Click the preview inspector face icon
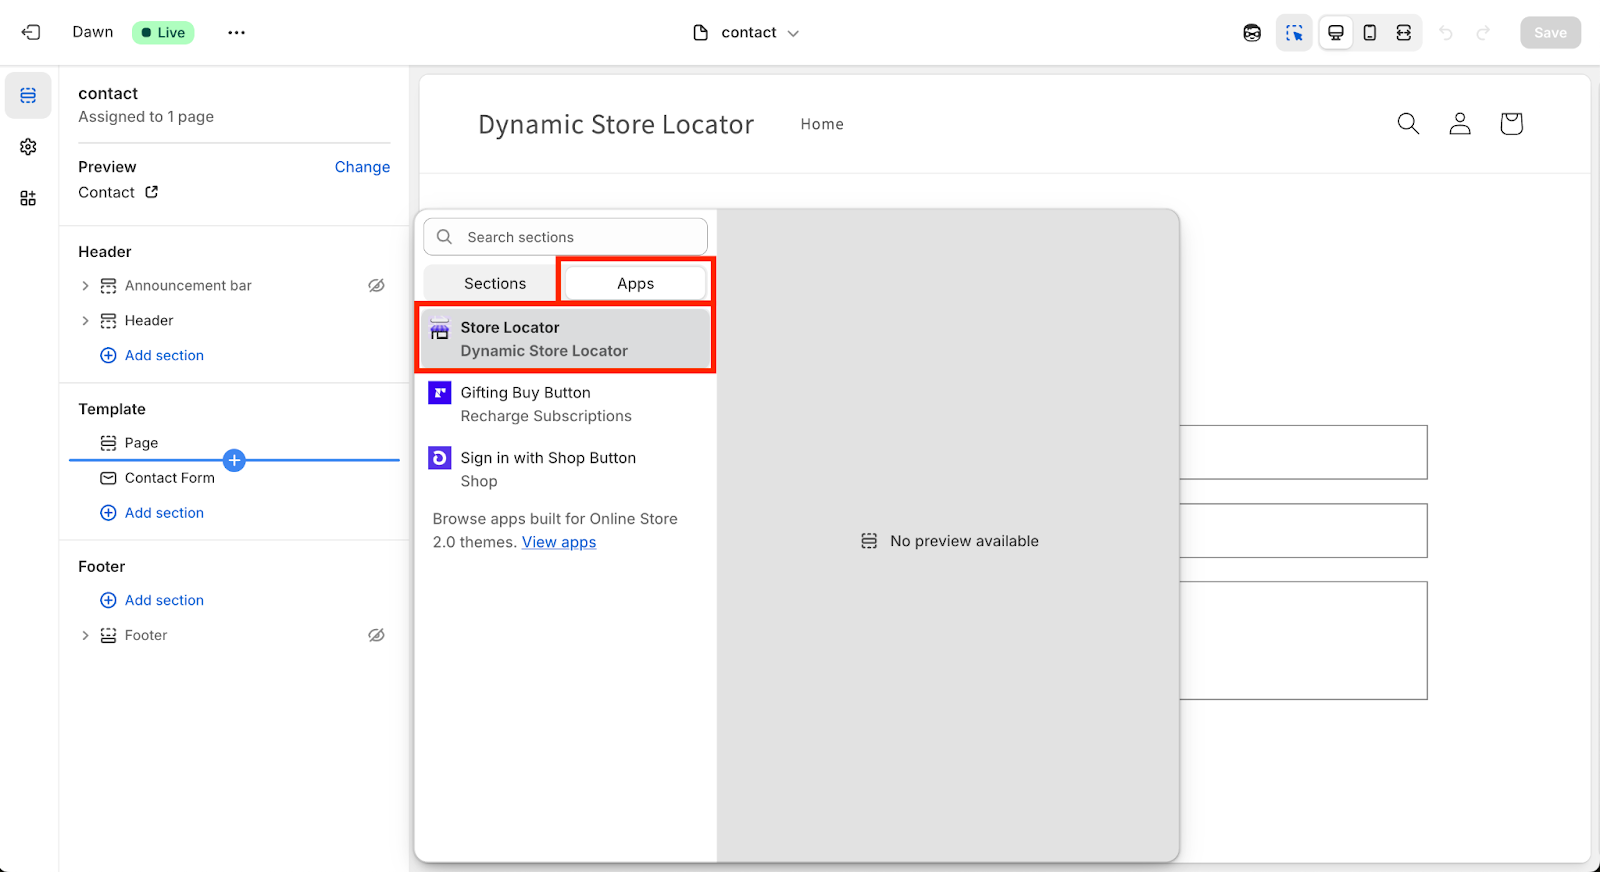 tap(1252, 33)
